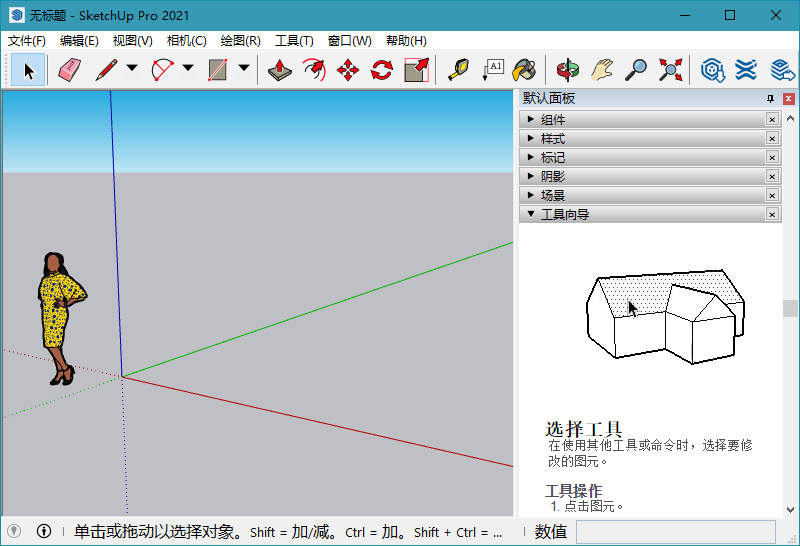This screenshot has width=800, height=546.
Task: Open the 相机(C) menu
Action: tap(186, 41)
